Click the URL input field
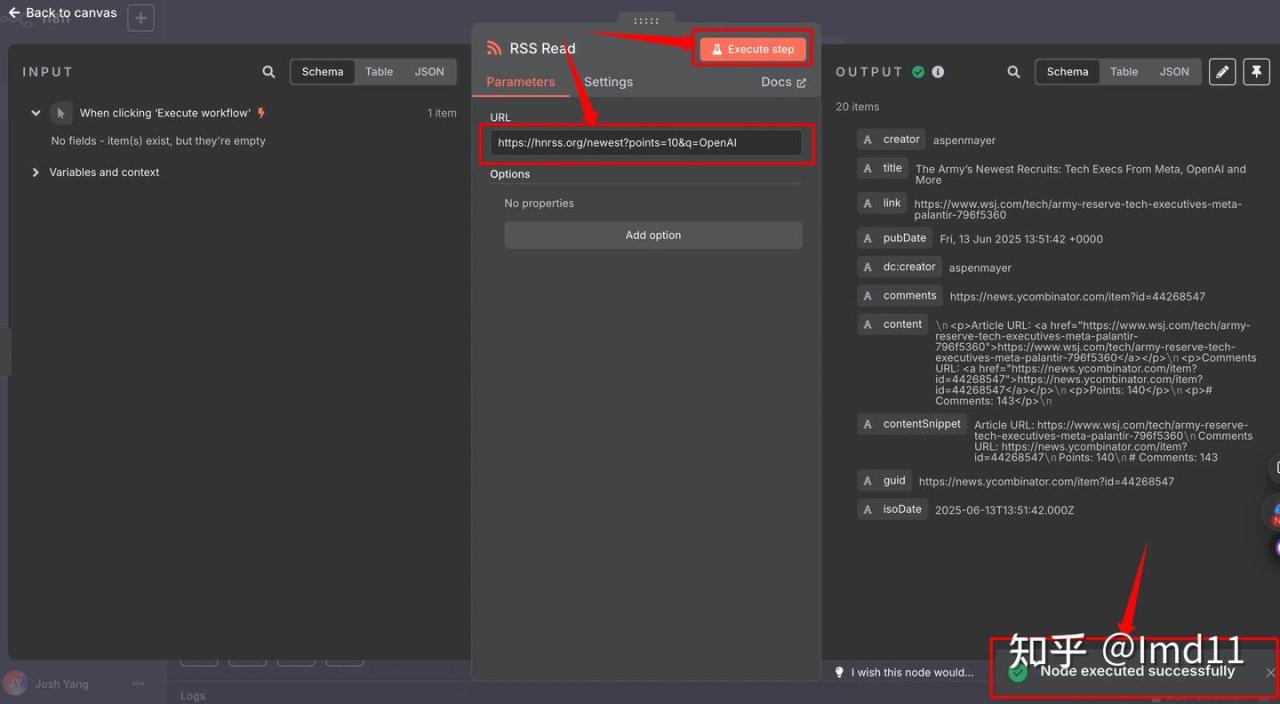The width and height of the screenshot is (1280, 704). tap(645, 143)
